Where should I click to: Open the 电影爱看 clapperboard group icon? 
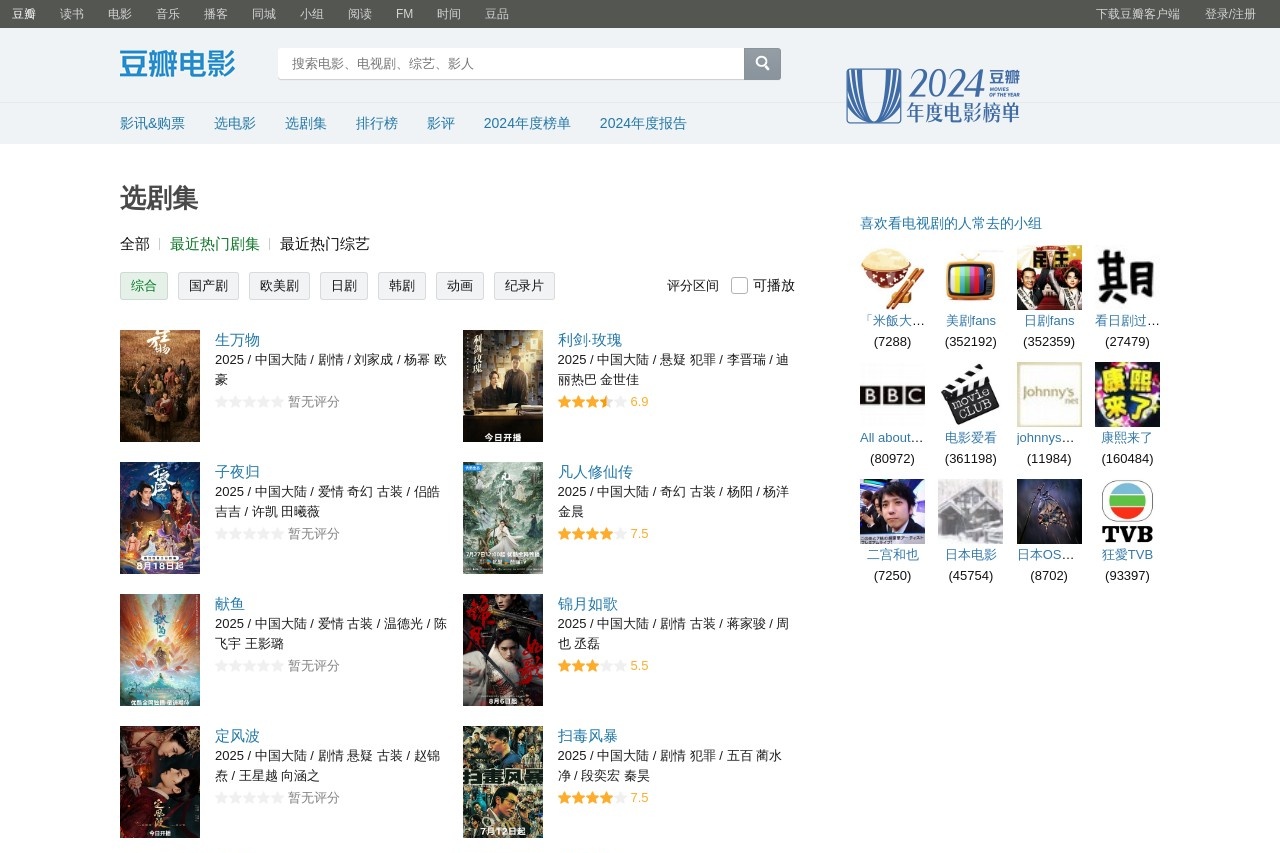[970, 395]
